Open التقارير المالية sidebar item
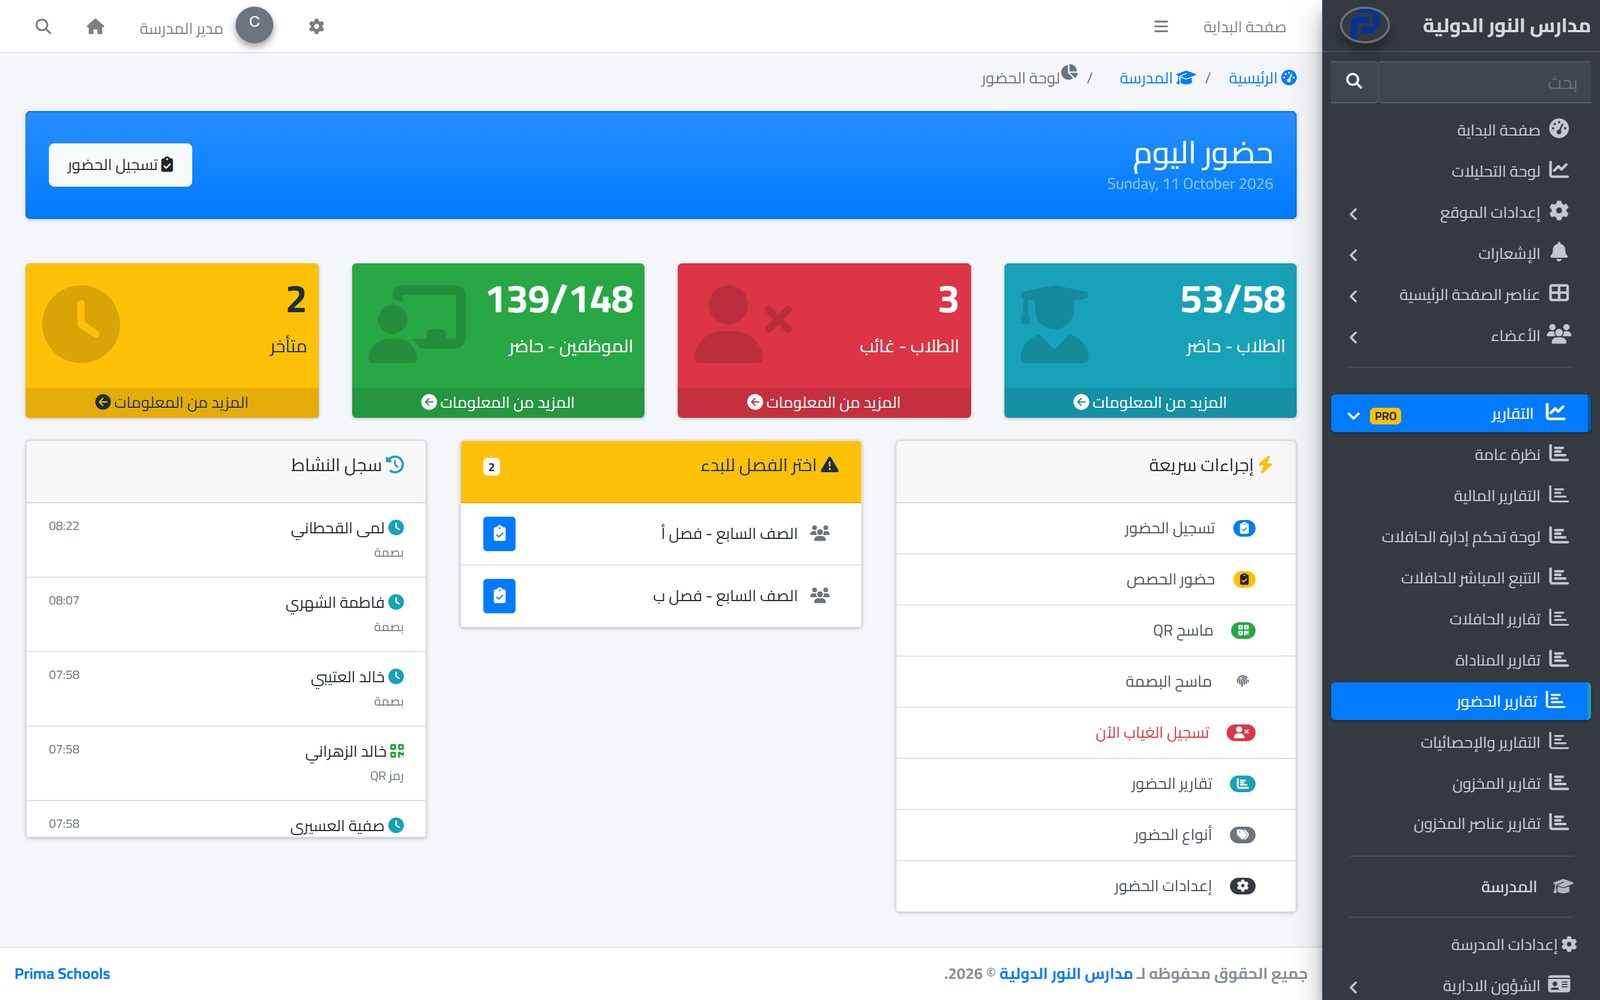Screen dimensions: 1600x1000 tap(1460, 496)
